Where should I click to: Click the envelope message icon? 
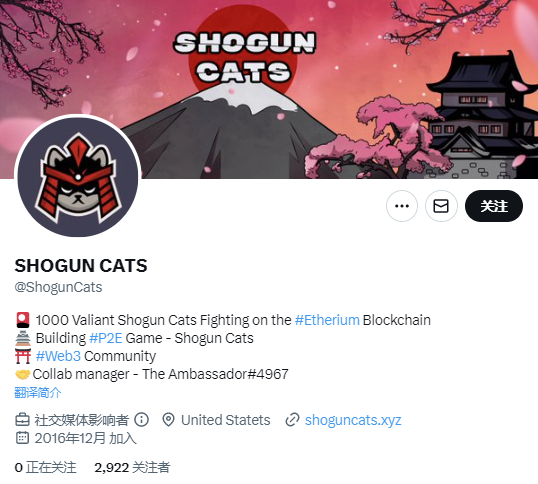(441, 206)
